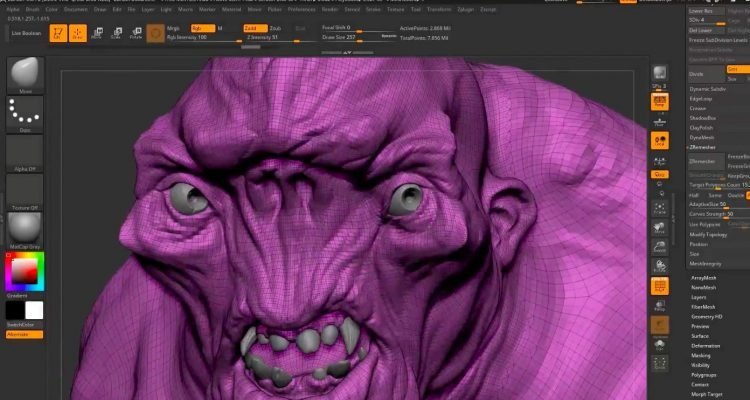Toggle the Live Boolean button

pyautogui.click(x=26, y=33)
